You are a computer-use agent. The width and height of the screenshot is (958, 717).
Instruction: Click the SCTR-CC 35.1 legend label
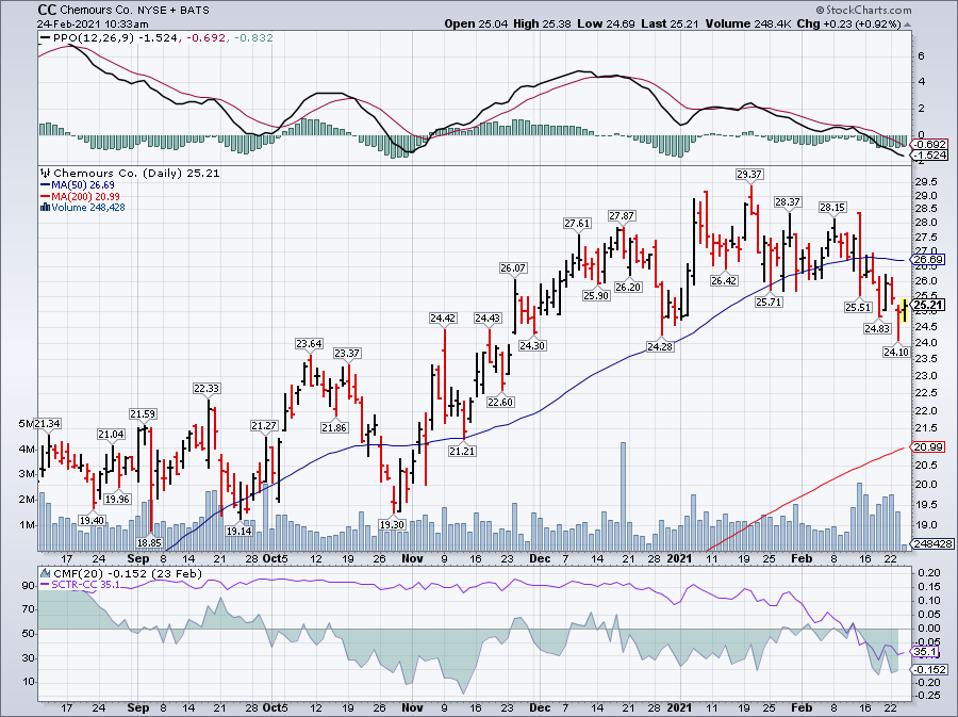click(86, 585)
